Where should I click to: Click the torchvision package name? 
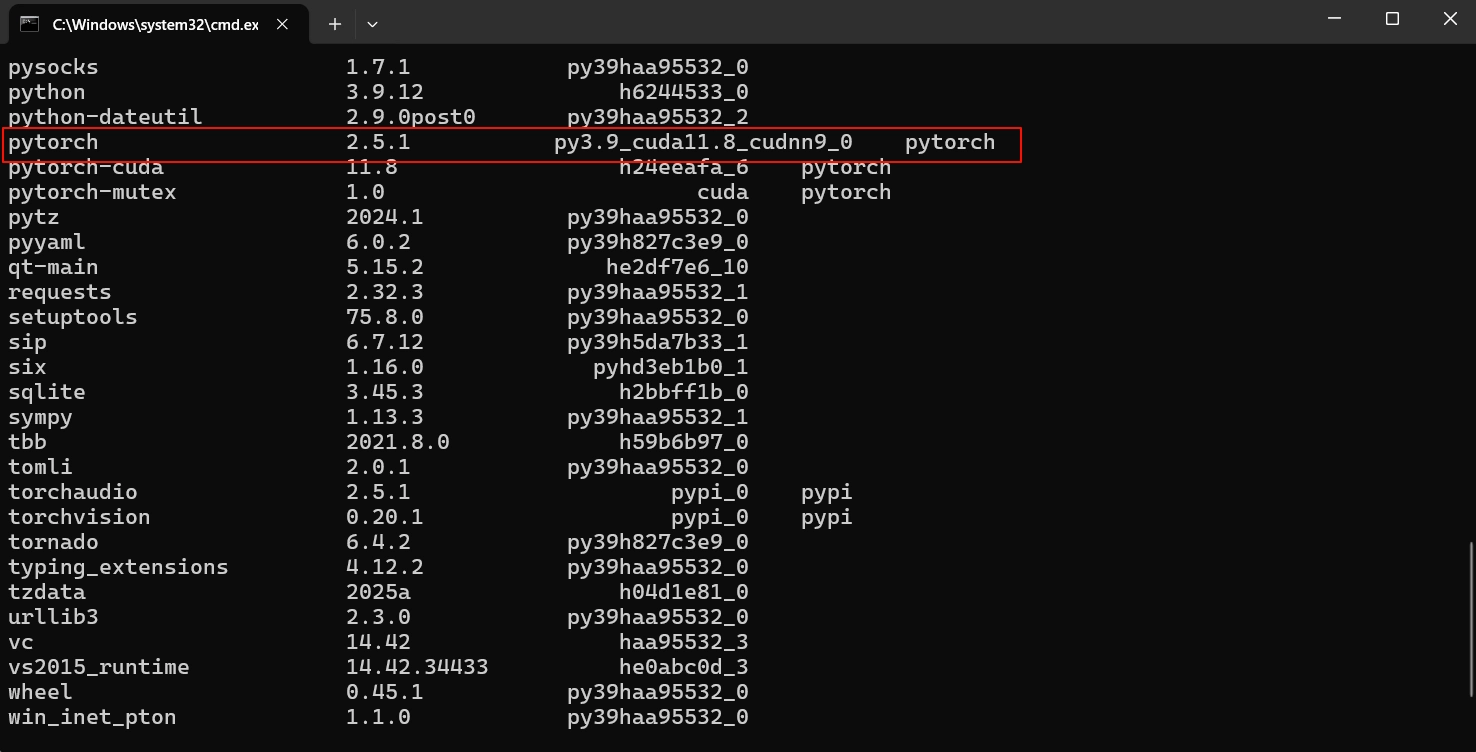[x=79, y=517]
